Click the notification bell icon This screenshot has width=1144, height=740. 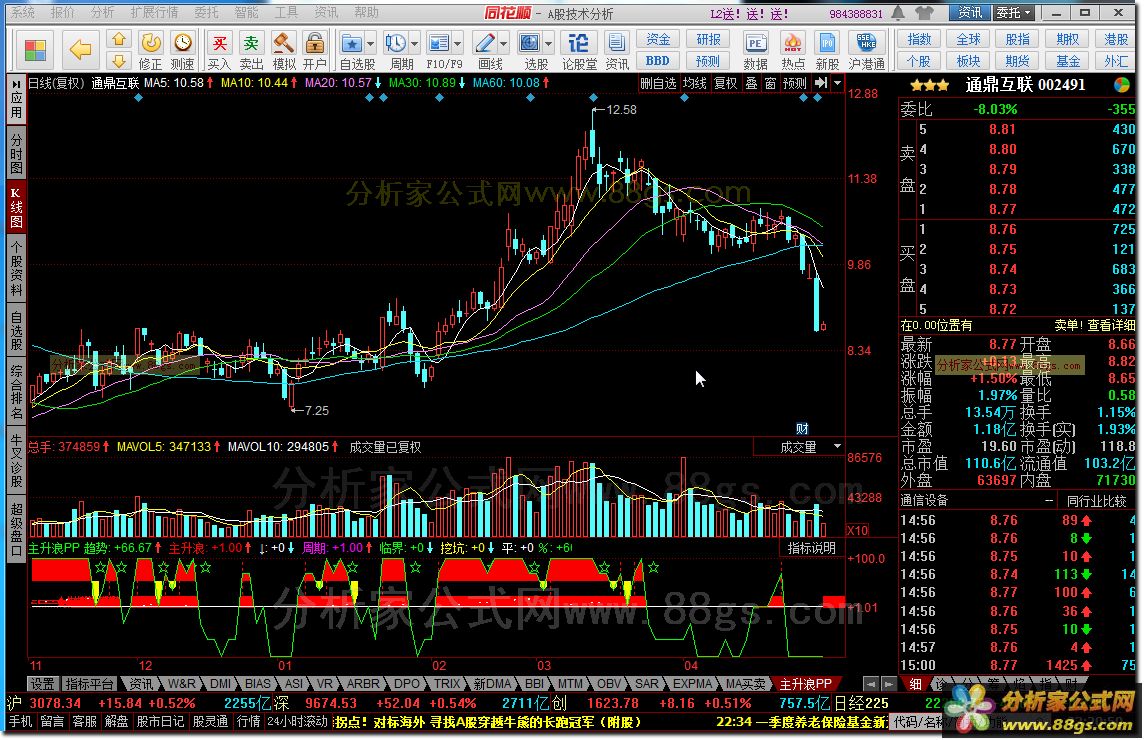(x=899, y=13)
